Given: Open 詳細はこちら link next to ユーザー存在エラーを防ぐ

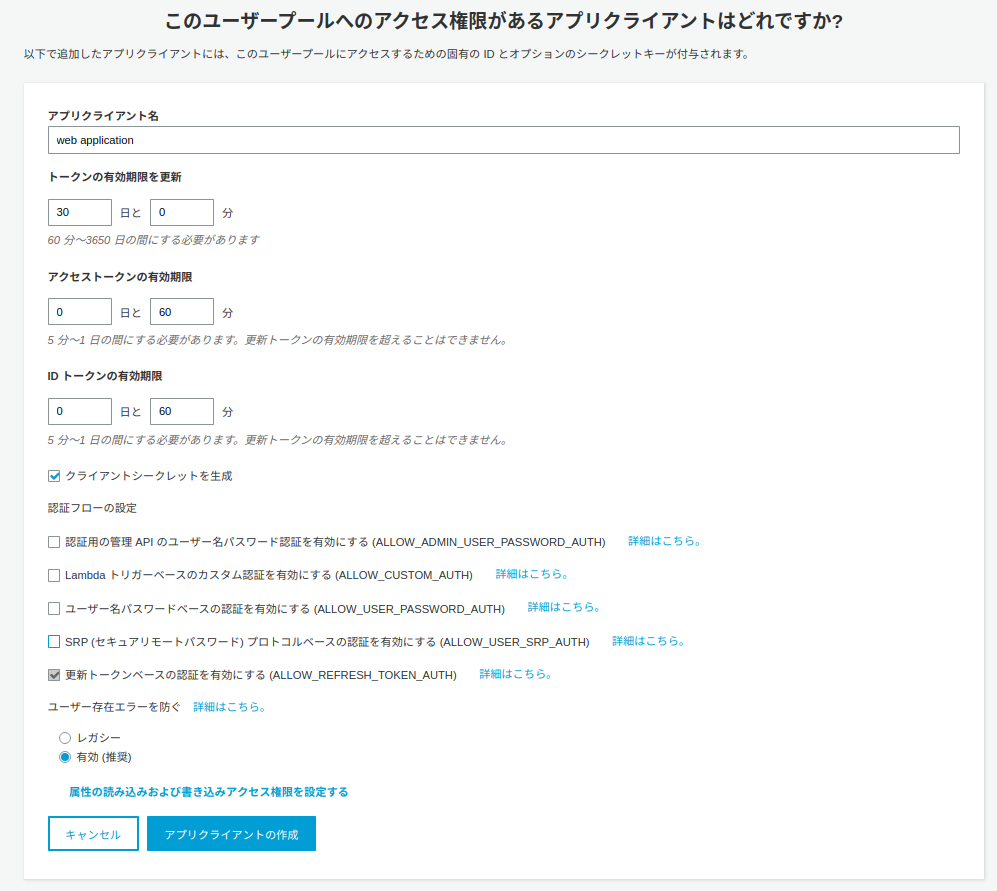Looking at the screenshot, I should [231, 706].
